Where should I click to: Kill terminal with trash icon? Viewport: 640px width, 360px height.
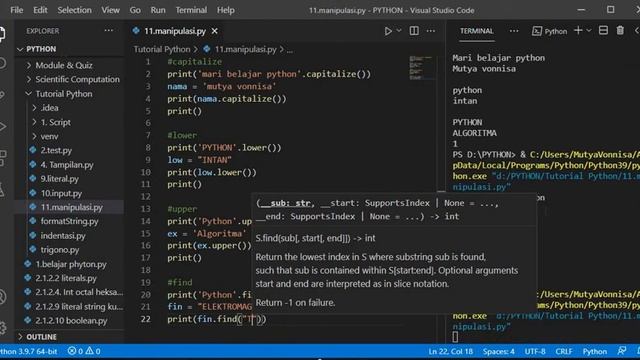(620, 31)
